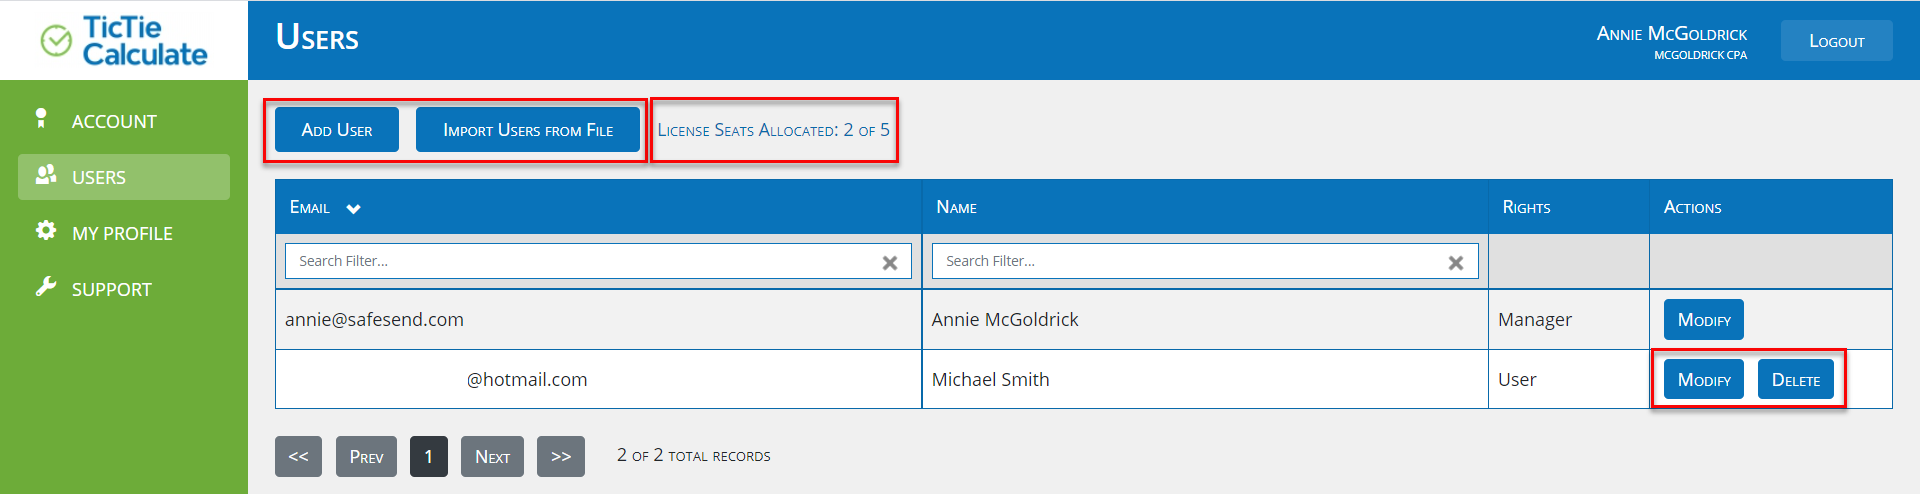Click the My Profile gear icon
This screenshot has width=1920, height=494.
(x=45, y=231)
